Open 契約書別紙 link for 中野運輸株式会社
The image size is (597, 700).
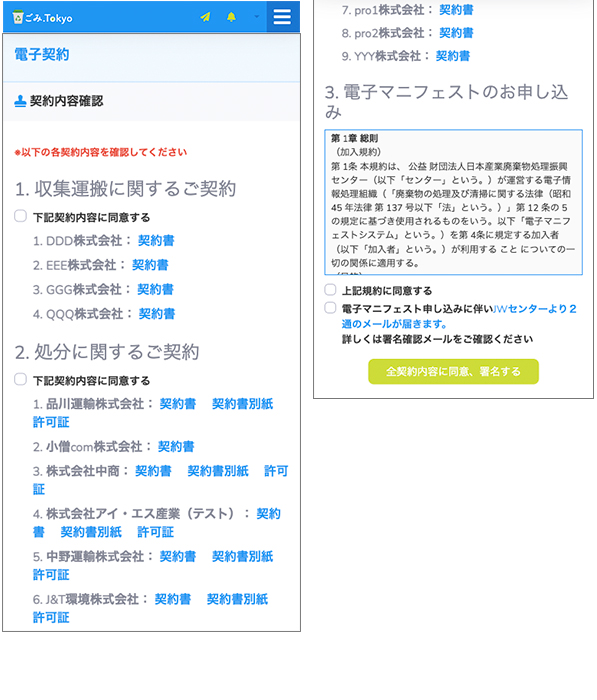pos(242,557)
